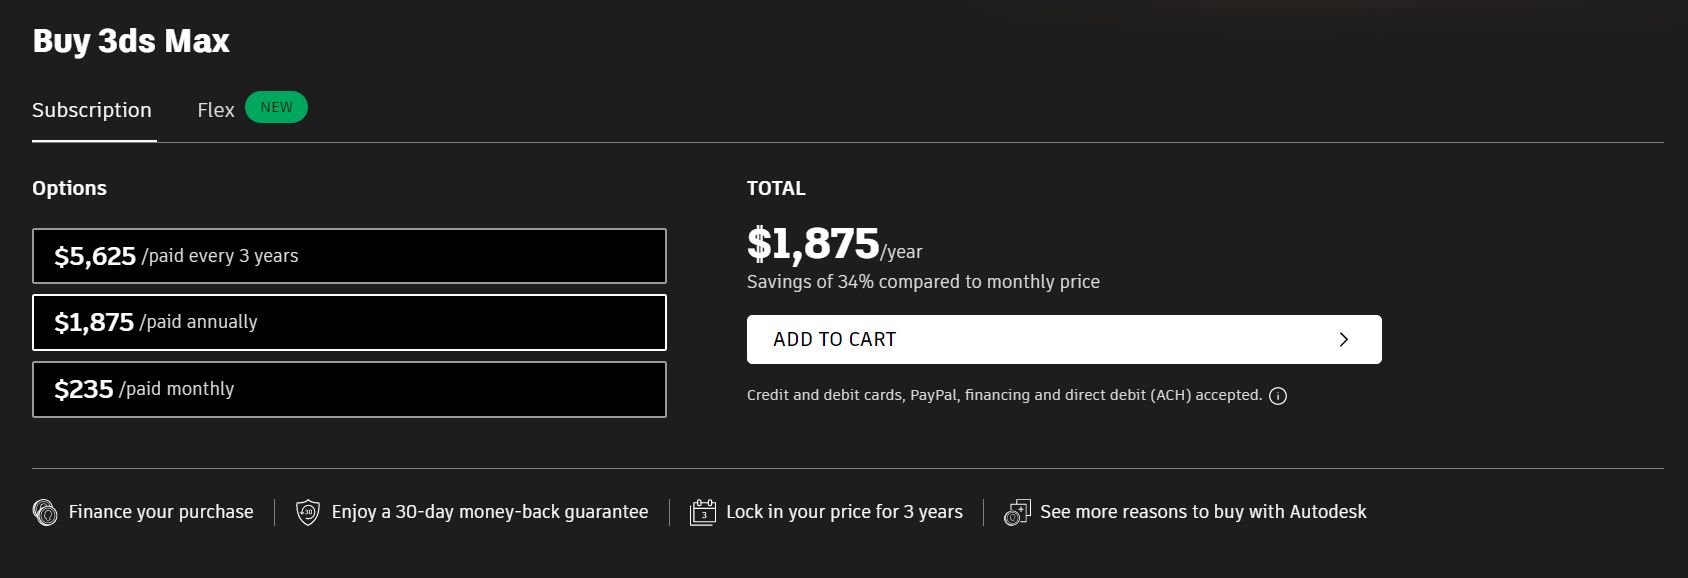Add 3ds Max to cart
Image resolution: width=1688 pixels, height=578 pixels.
coord(1064,340)
